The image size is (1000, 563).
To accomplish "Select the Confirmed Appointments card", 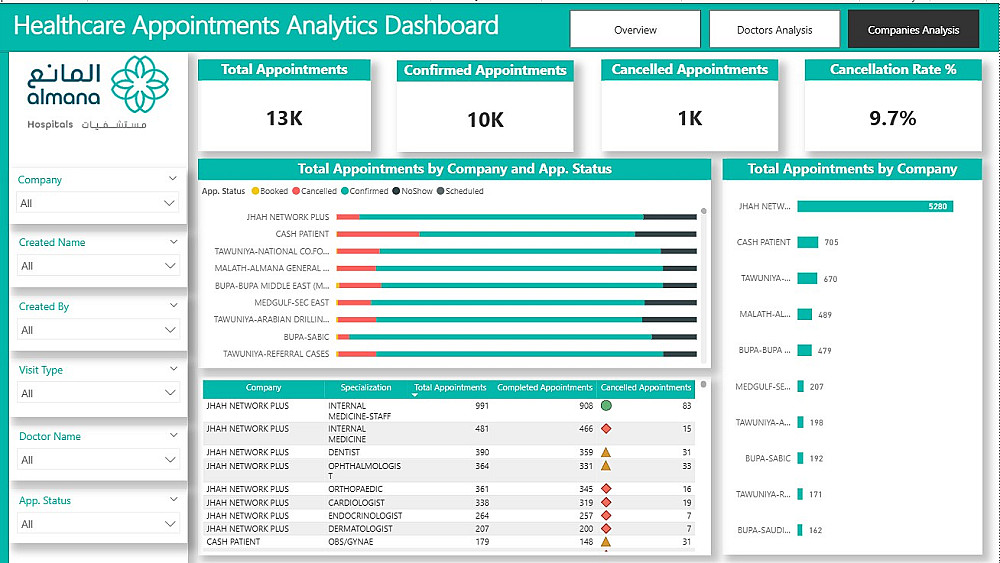I will click(485, 106).
